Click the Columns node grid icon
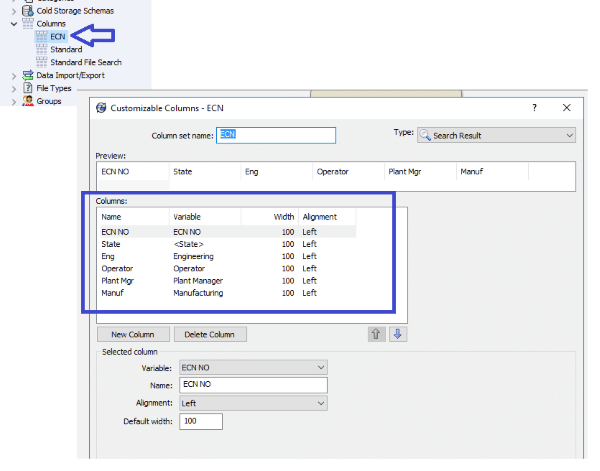This screenshot has width=600, height=471. coord(28,24)
